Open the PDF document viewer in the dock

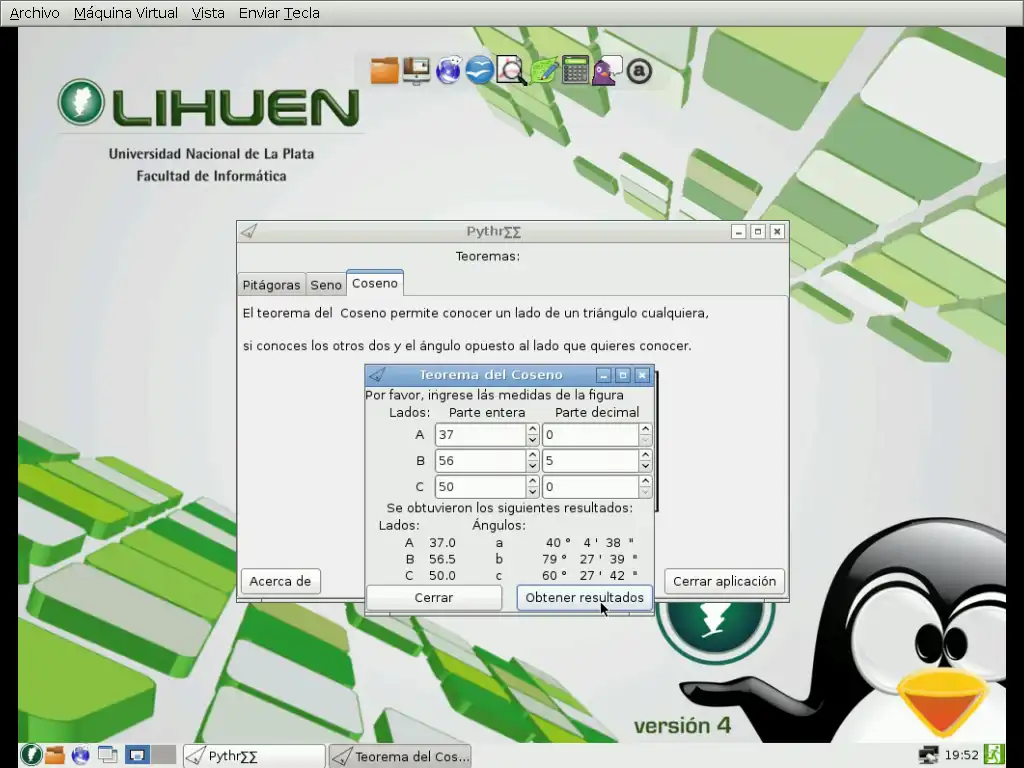tap(511, 71)
